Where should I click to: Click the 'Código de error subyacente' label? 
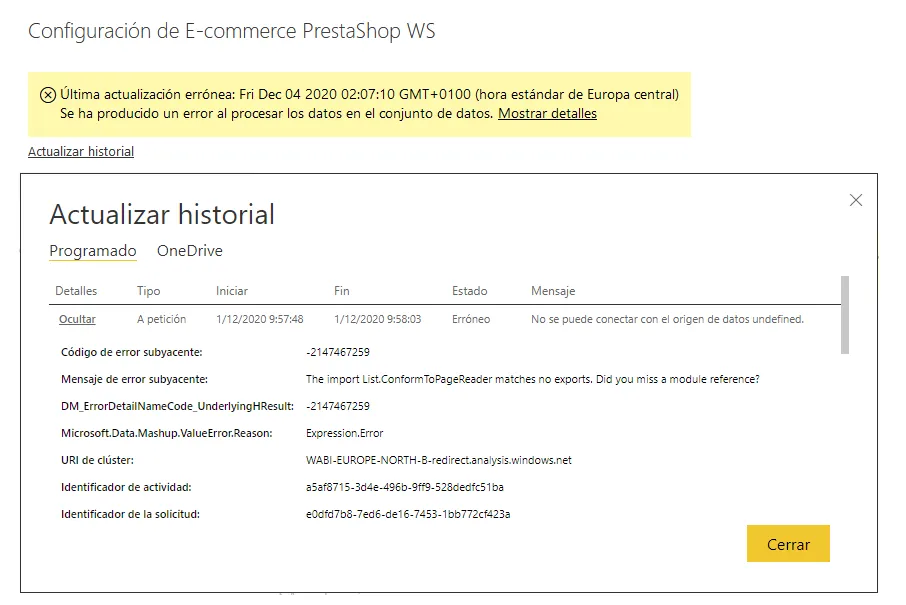132,352
